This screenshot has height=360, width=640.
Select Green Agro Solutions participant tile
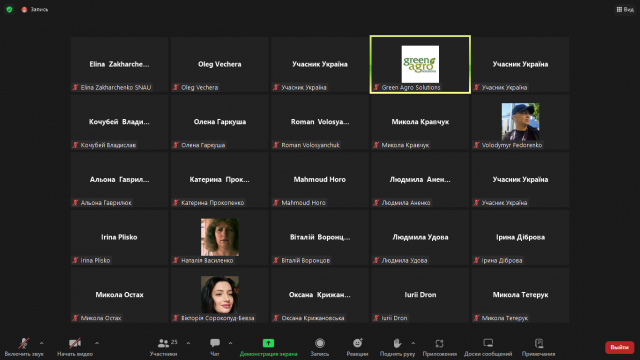[x=420, y=64]
